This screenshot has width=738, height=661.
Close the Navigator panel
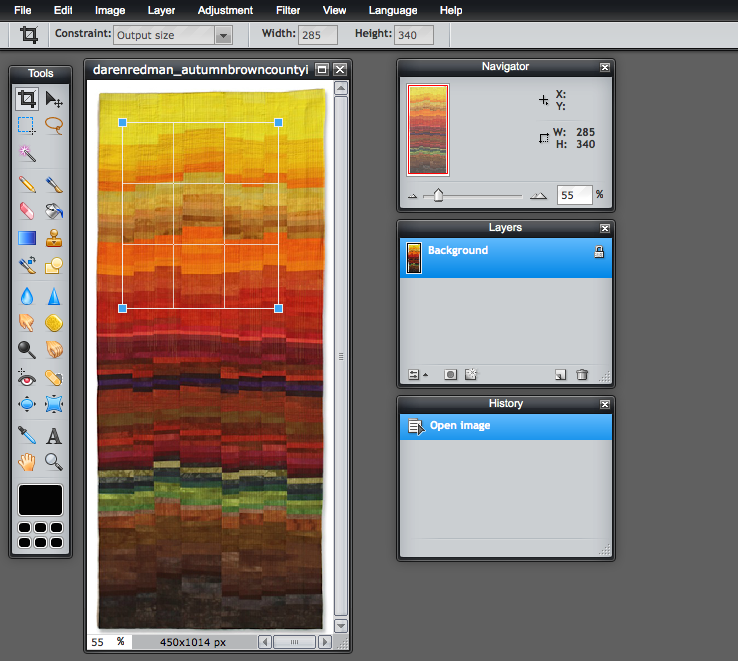(605, 67)
